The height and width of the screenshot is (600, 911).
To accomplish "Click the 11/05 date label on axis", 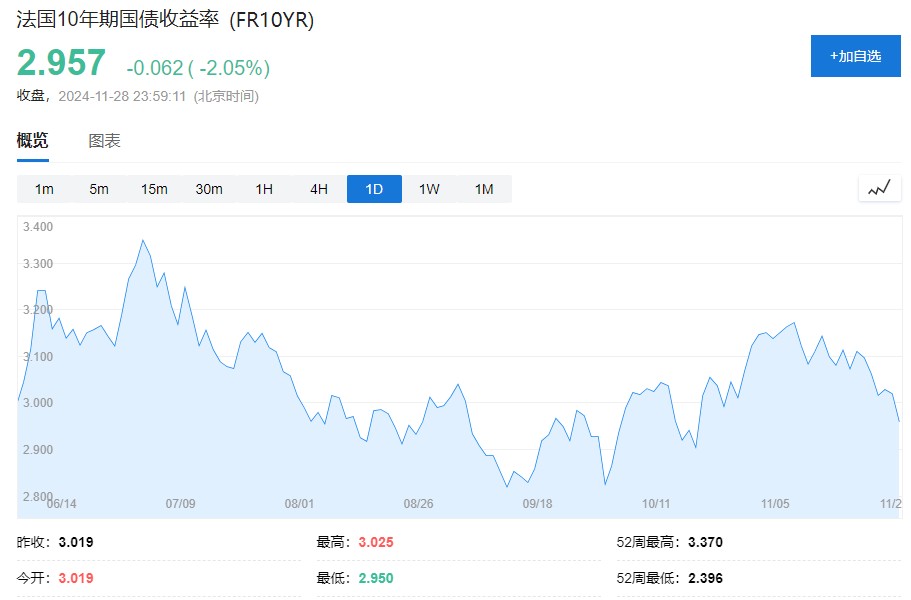I will (x=776, y=503).
